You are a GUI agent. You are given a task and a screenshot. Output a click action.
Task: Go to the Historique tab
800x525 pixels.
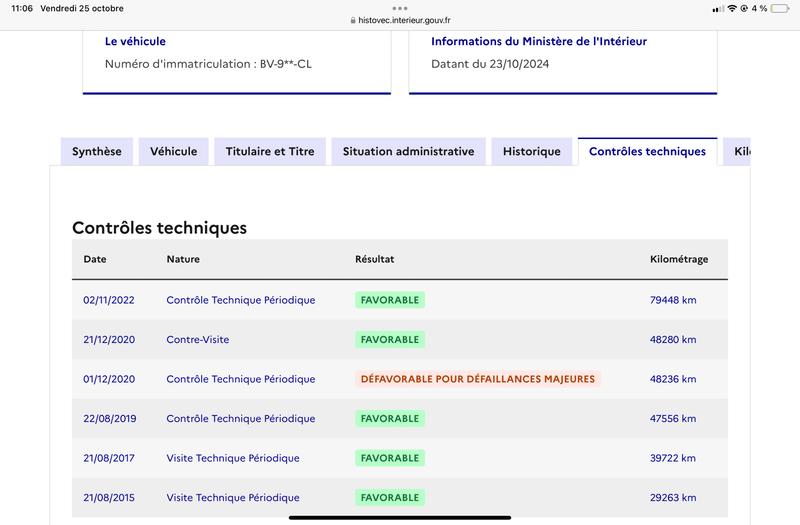[x=532, y=152]
